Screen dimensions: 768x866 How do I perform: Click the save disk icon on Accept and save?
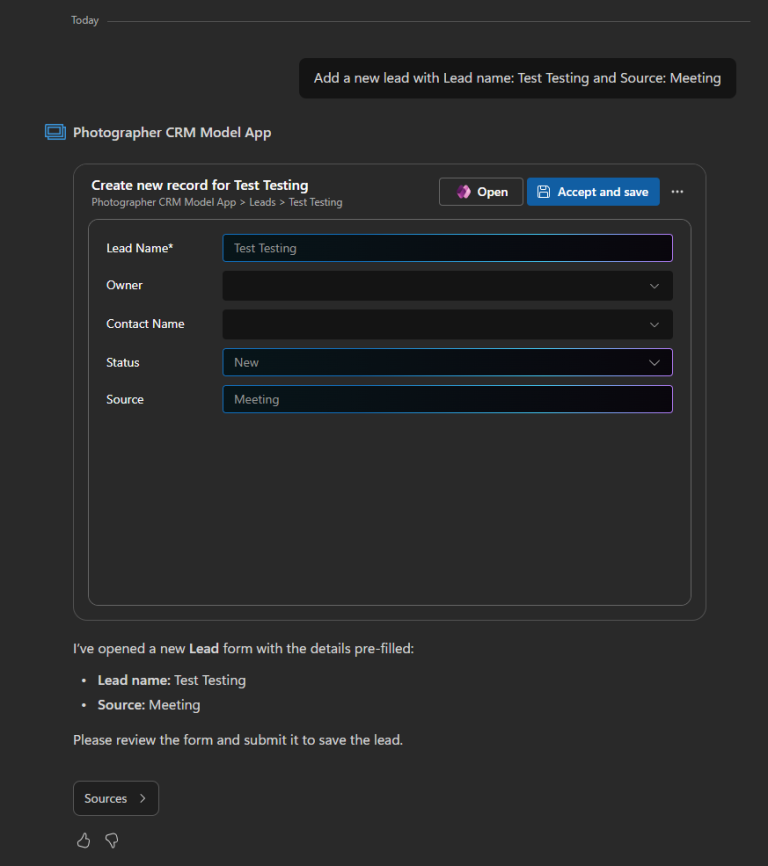(543, 192)
